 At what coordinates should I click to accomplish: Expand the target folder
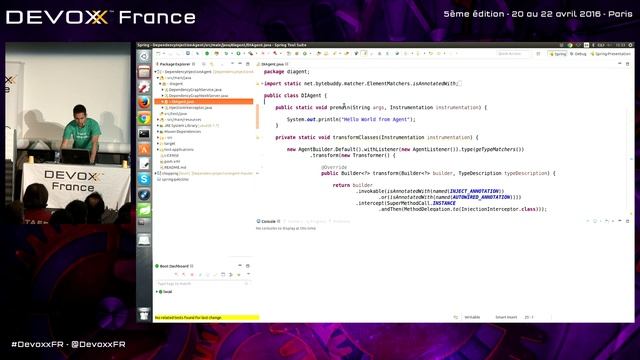[x=158, y=144]
